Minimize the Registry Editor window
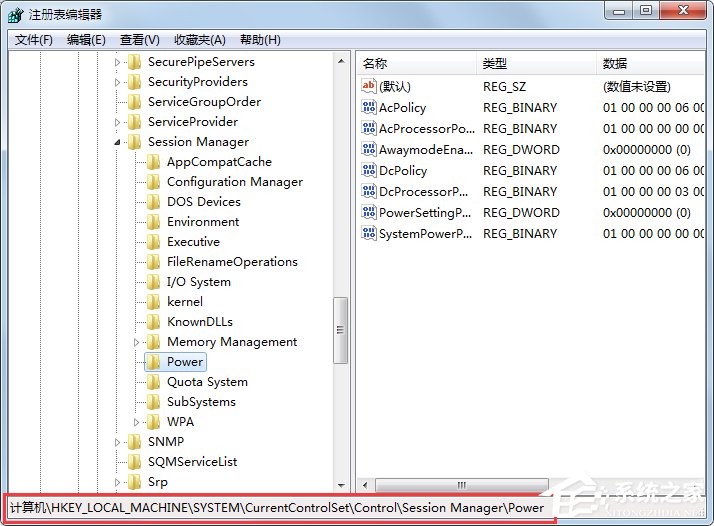Screen dimensions: 714x526 (619, 11)
